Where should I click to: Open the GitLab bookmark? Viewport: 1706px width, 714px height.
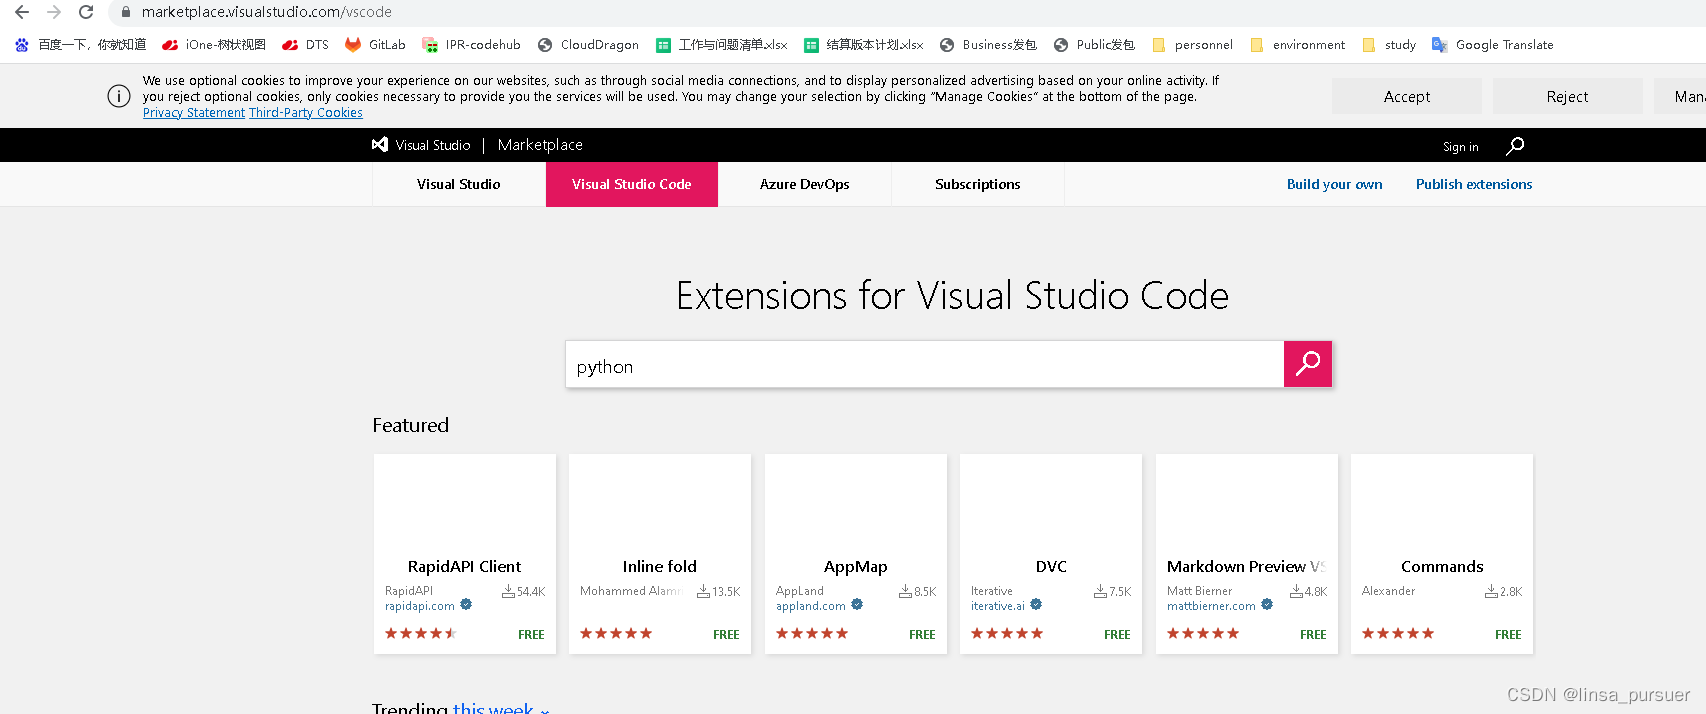point(375,45)
